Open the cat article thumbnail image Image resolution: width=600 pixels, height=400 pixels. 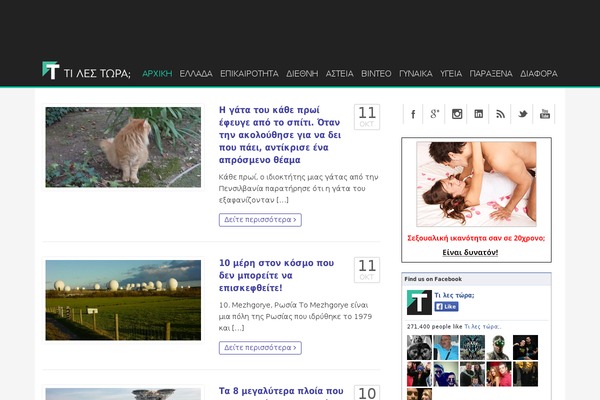(123, 147)
